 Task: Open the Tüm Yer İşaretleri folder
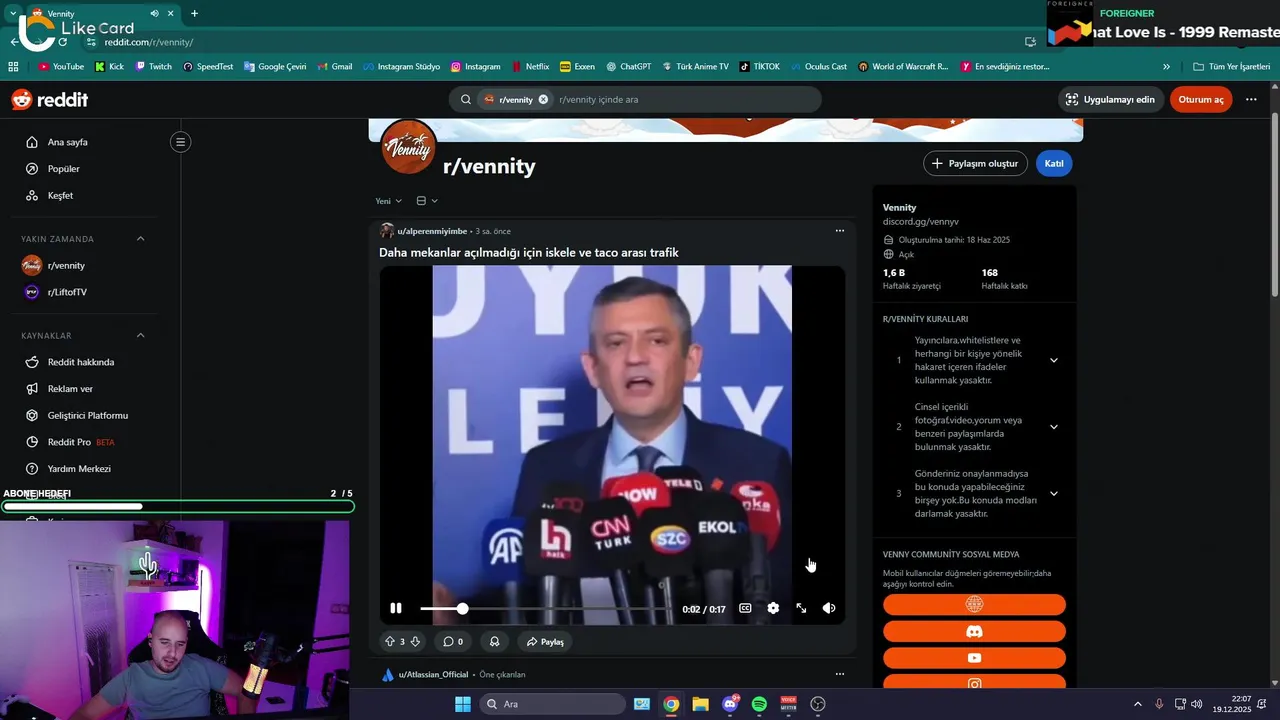coord(1231,67)
